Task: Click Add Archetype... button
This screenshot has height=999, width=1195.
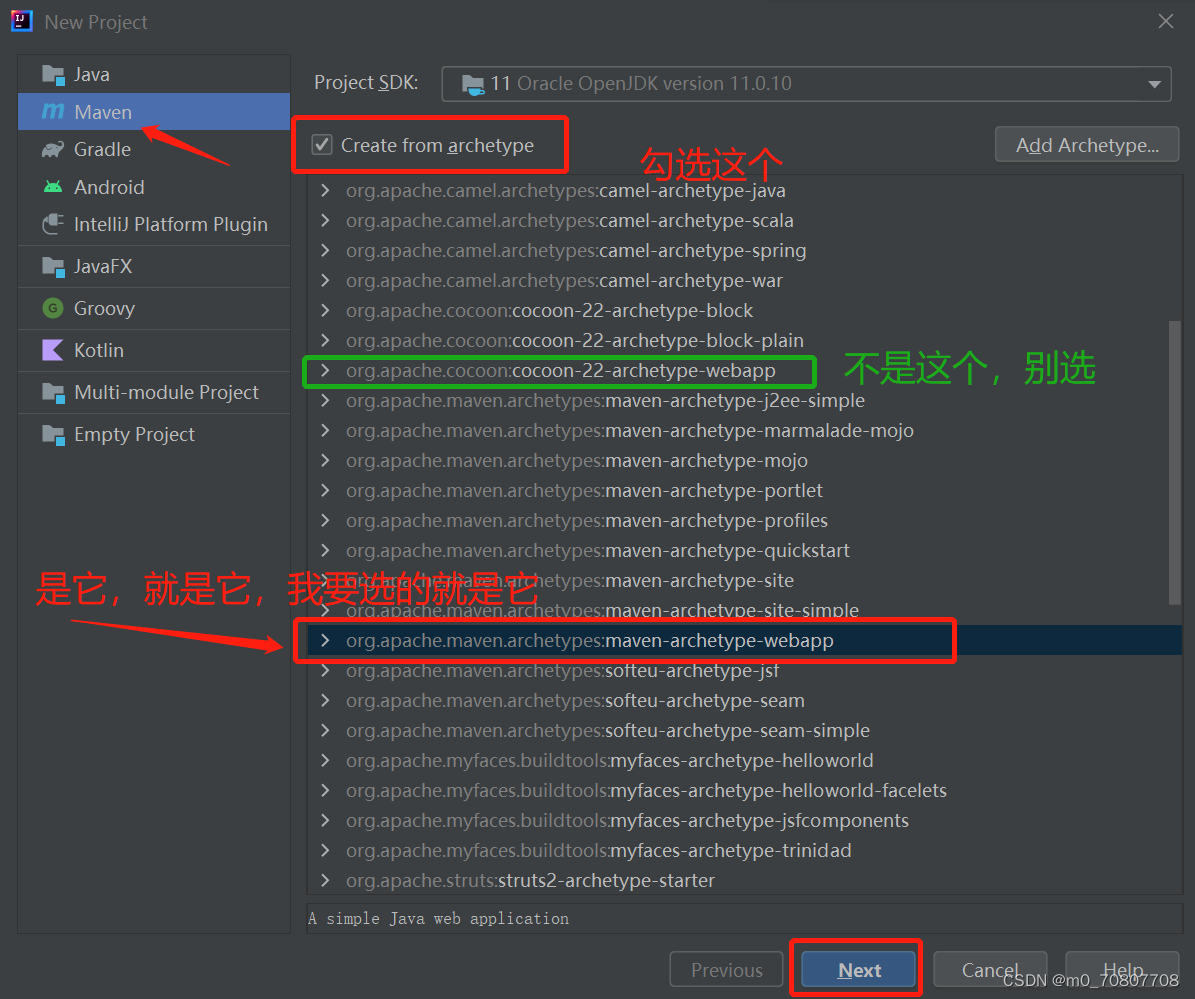Action: 1087,145
